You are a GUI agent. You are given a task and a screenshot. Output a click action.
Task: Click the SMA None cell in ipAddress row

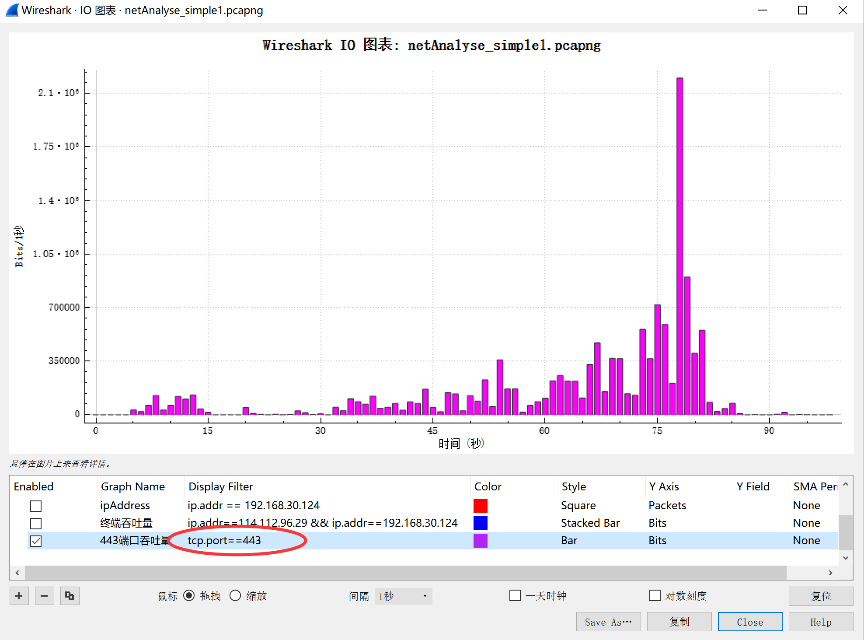pyautogui.click(x=807, y=505)
